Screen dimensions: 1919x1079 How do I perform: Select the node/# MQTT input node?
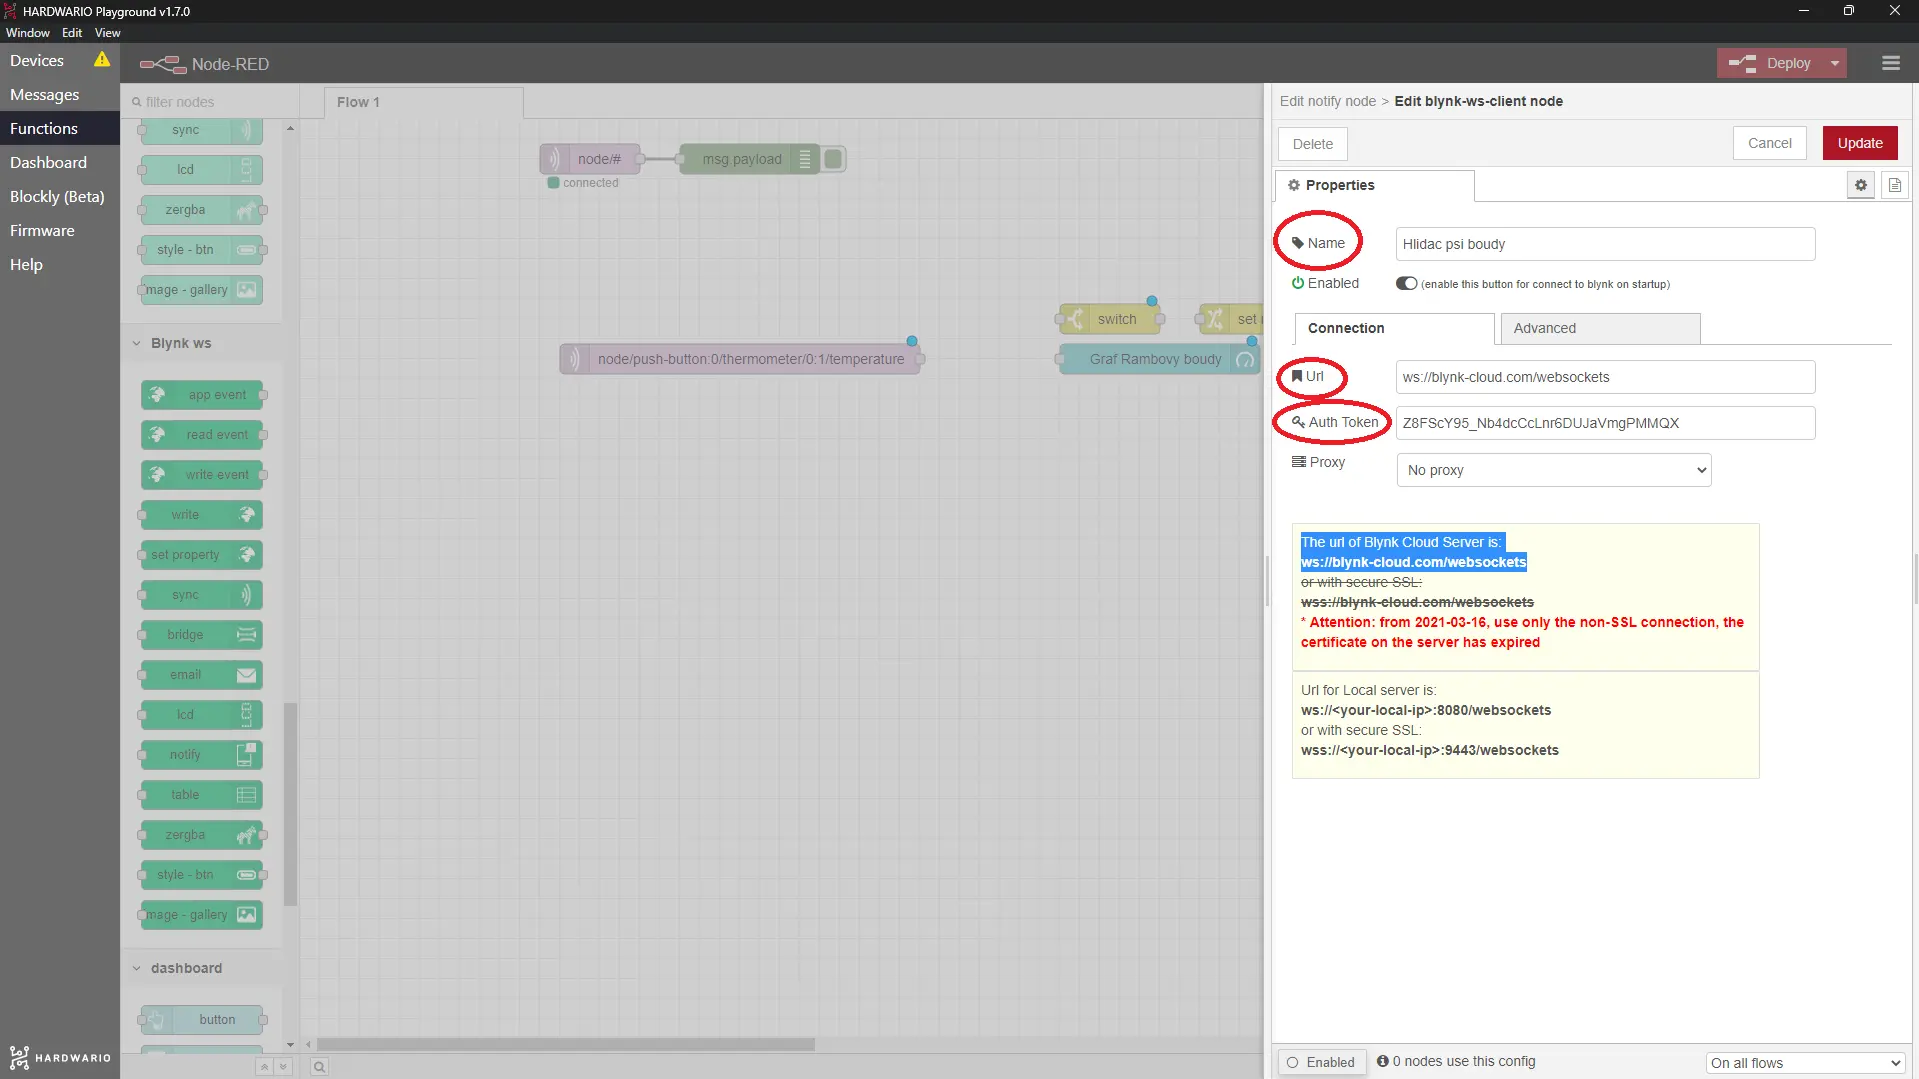click(x=590, y=159)
